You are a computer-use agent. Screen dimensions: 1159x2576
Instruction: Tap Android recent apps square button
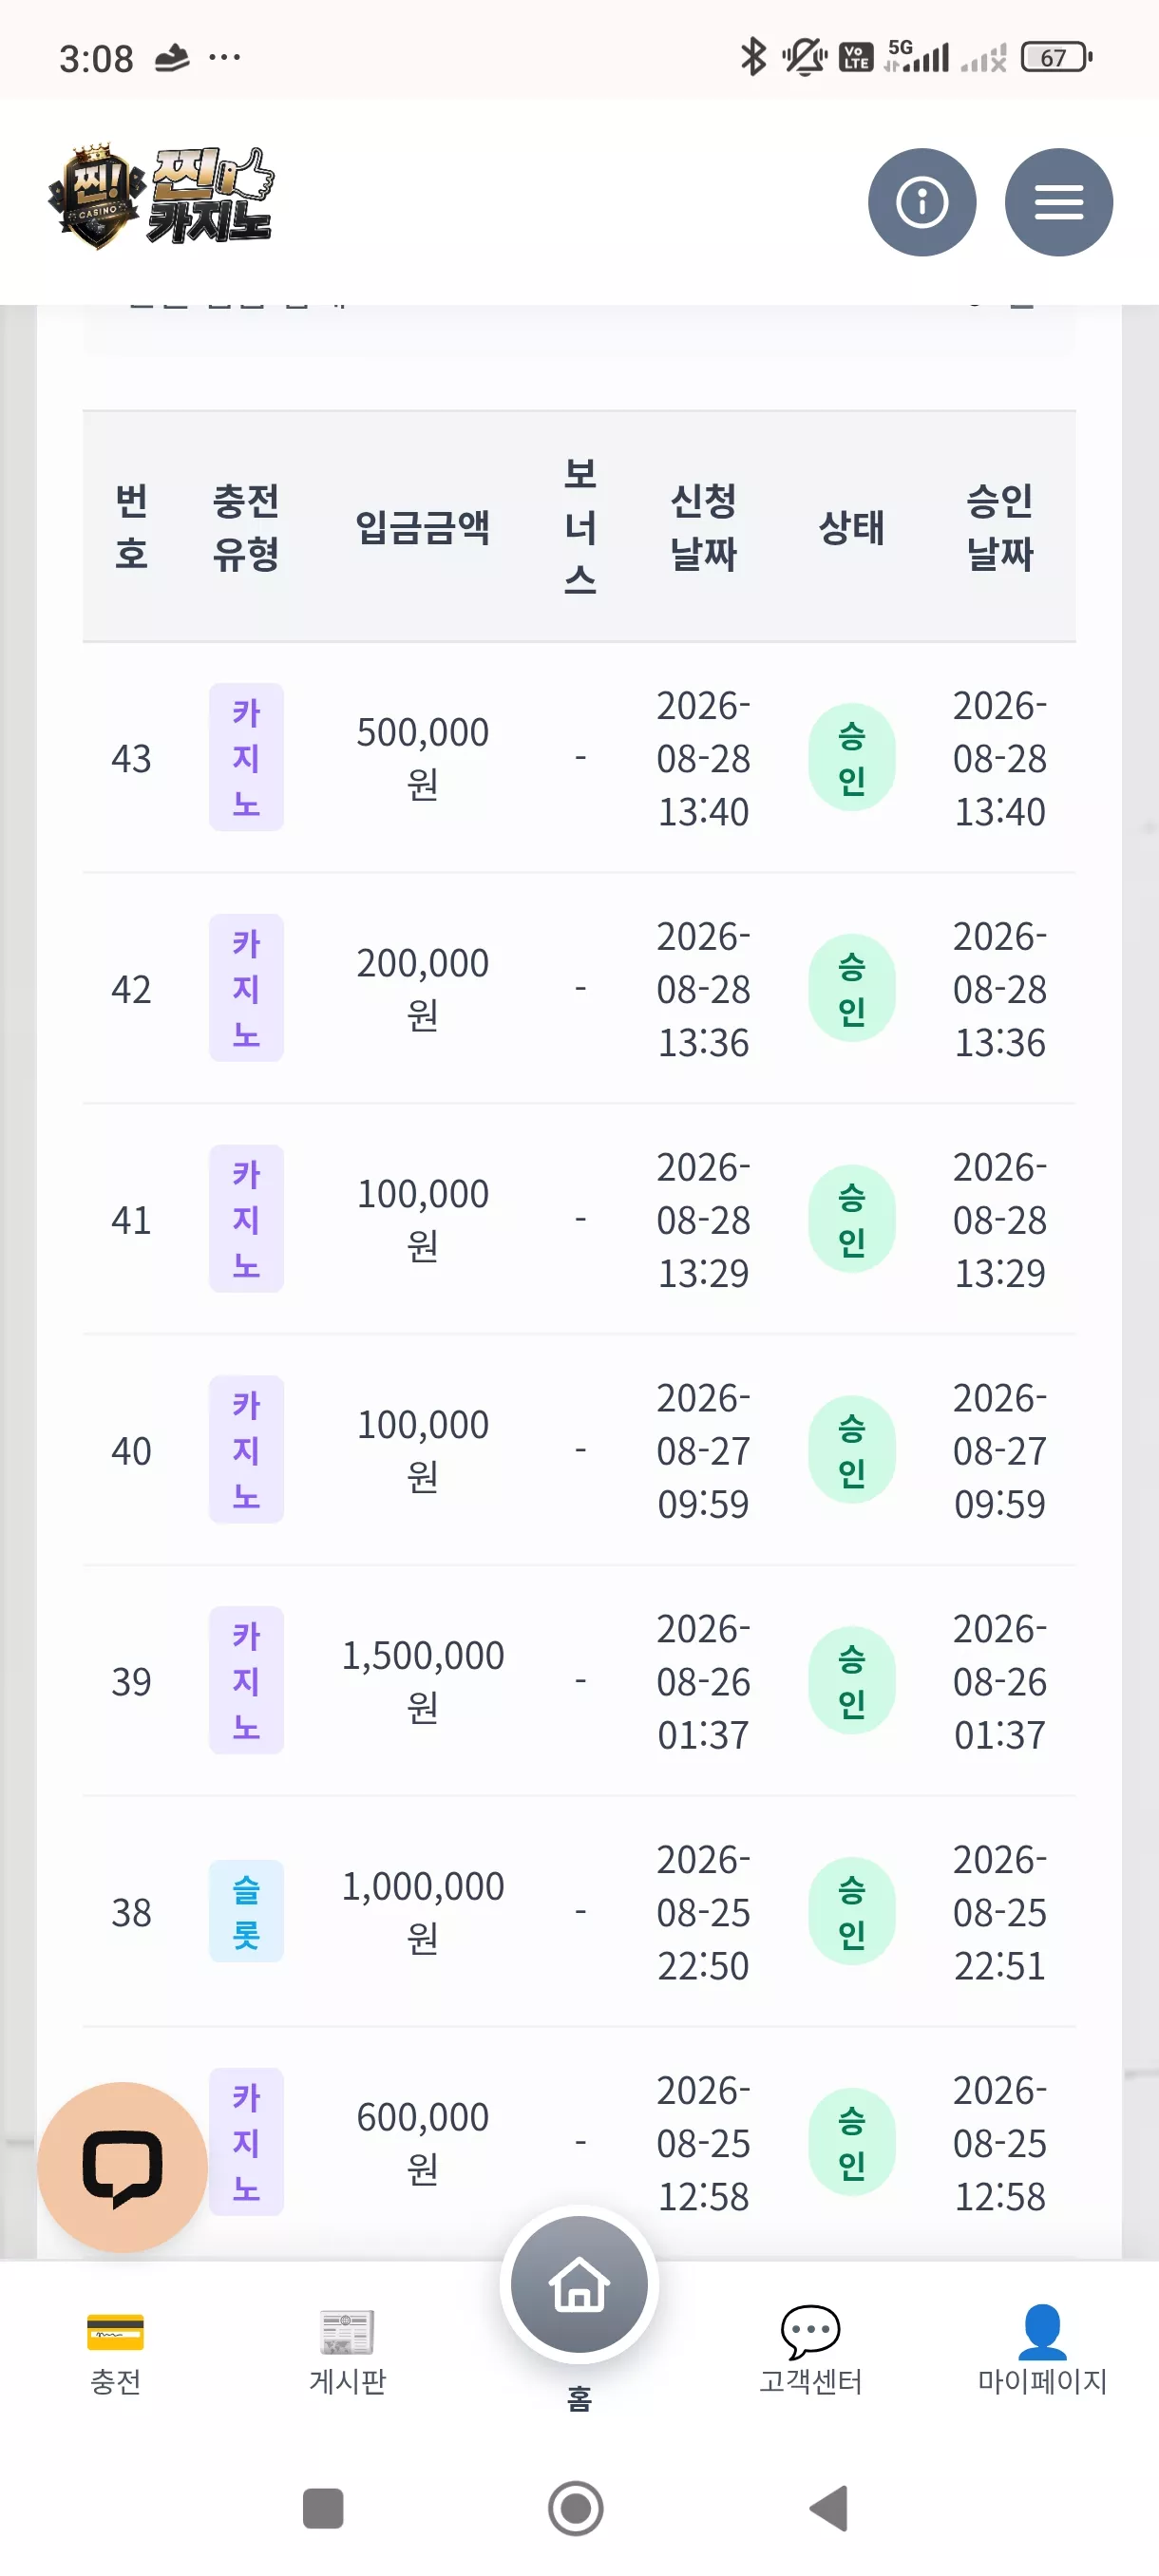pos(322,2508)
